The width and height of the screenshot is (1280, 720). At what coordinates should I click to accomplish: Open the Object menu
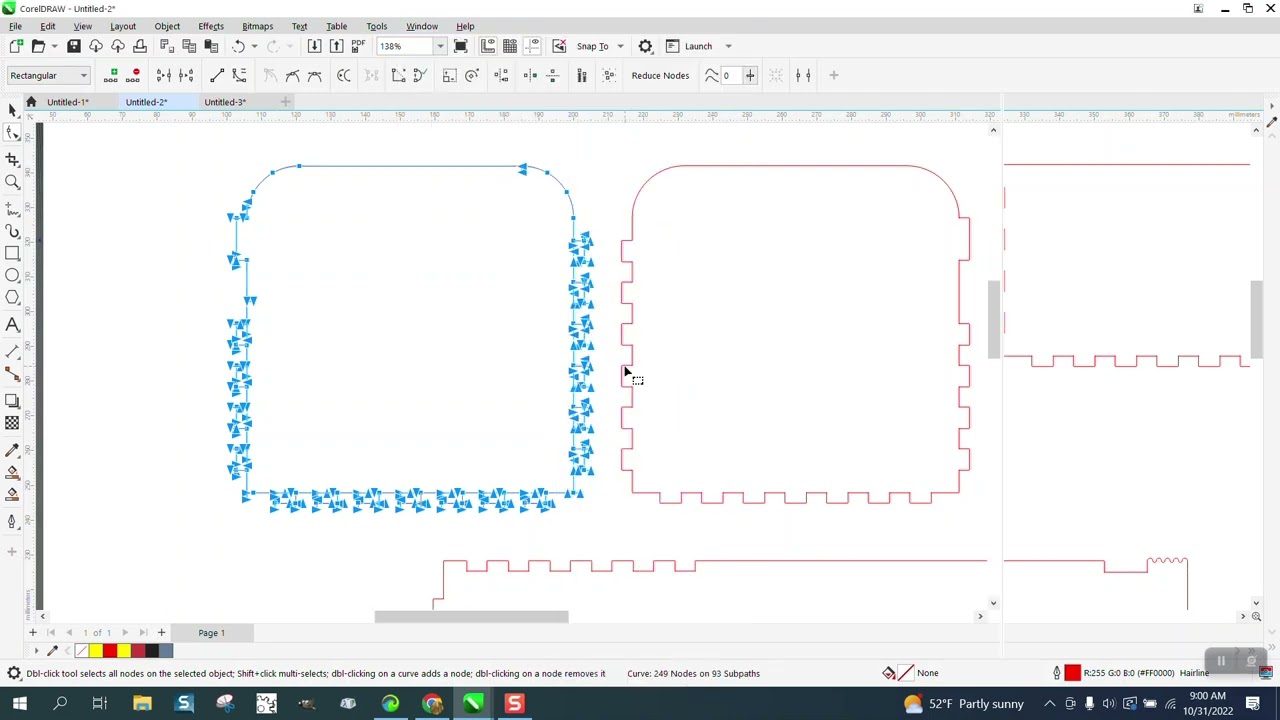pyautogui.click(x=167, y=26)
